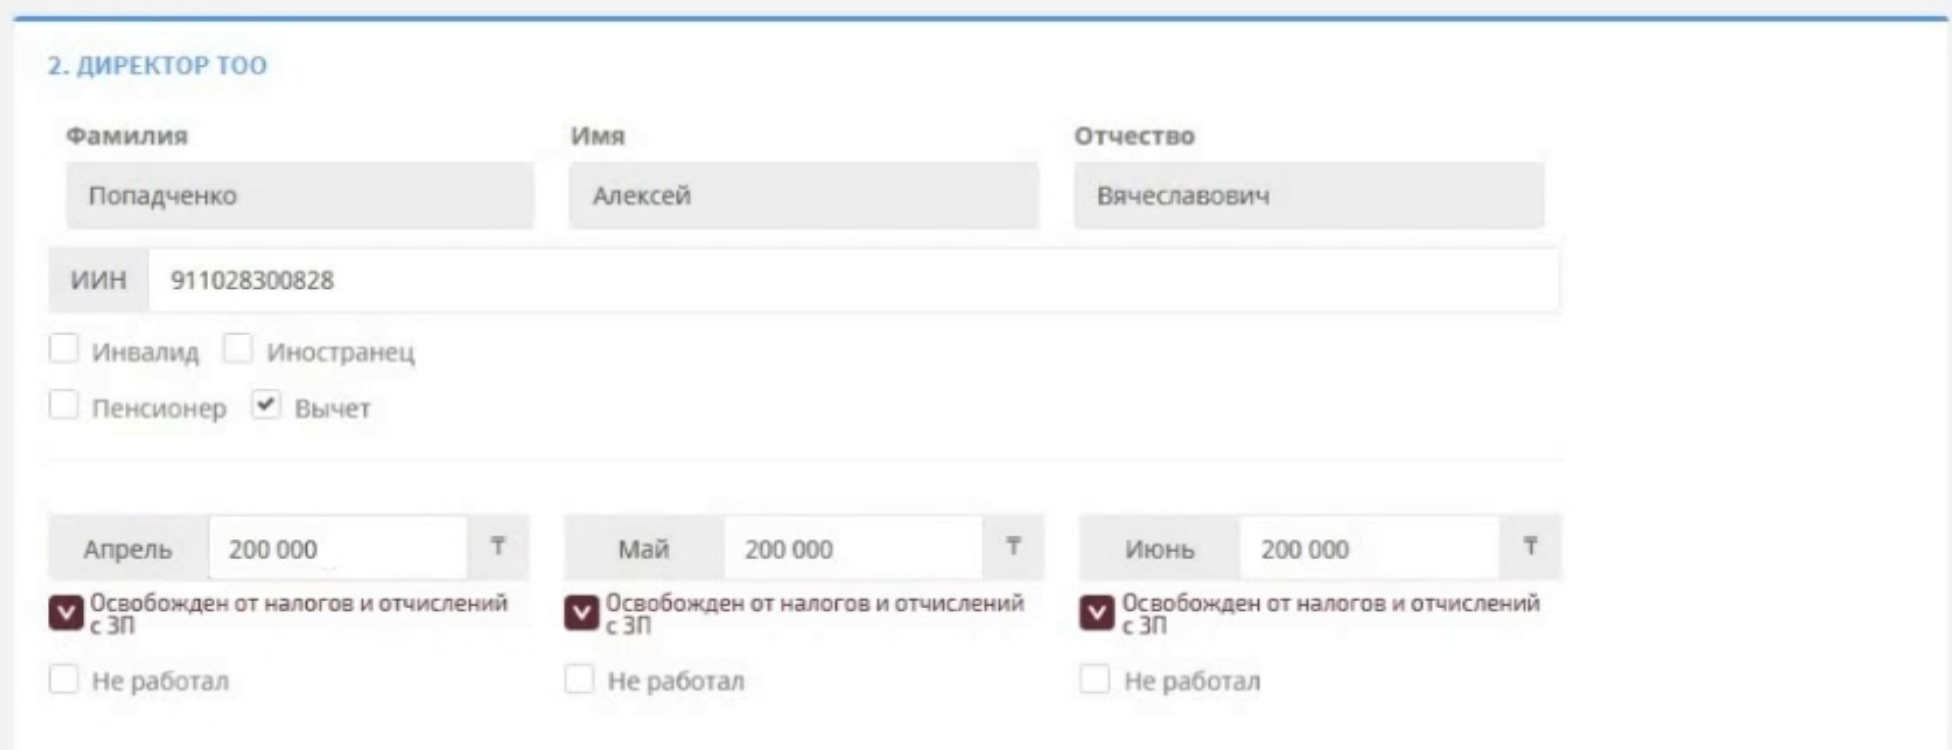Edit the Июнь salary amount field

tap(1368, 549)
